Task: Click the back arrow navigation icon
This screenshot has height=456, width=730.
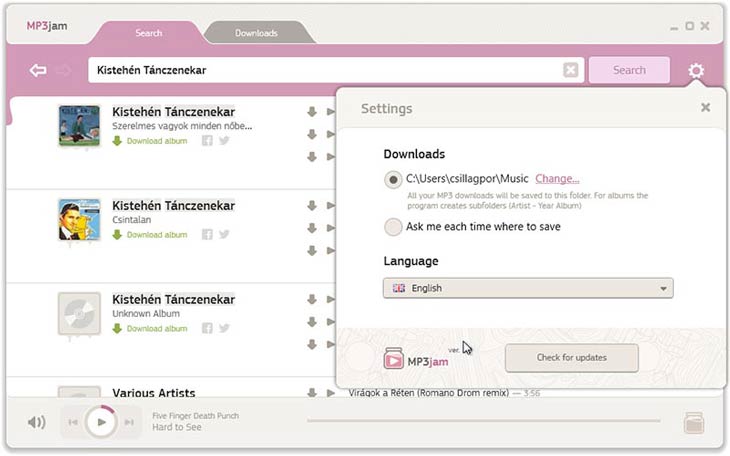Action: pyautogui.click(x=38, y=70)
